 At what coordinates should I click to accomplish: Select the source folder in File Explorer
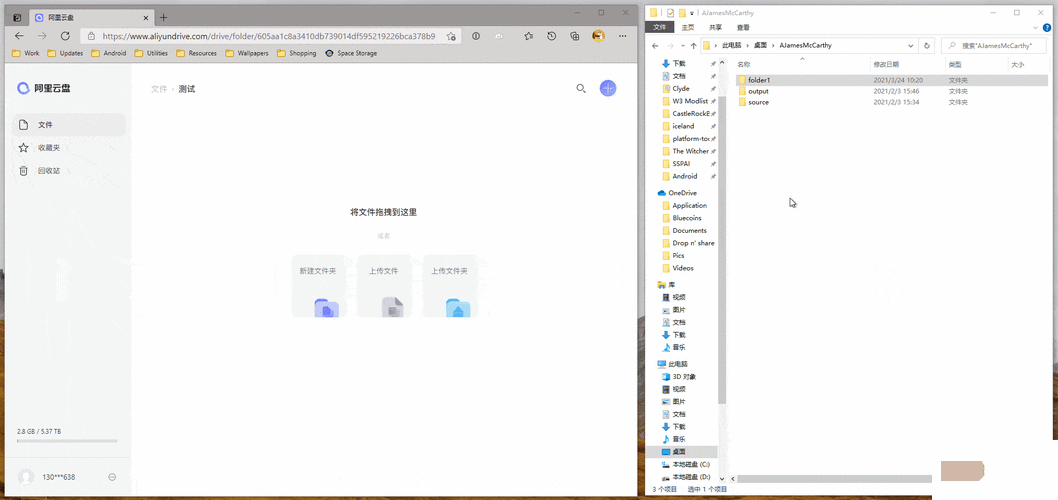[x=758, y=102]
